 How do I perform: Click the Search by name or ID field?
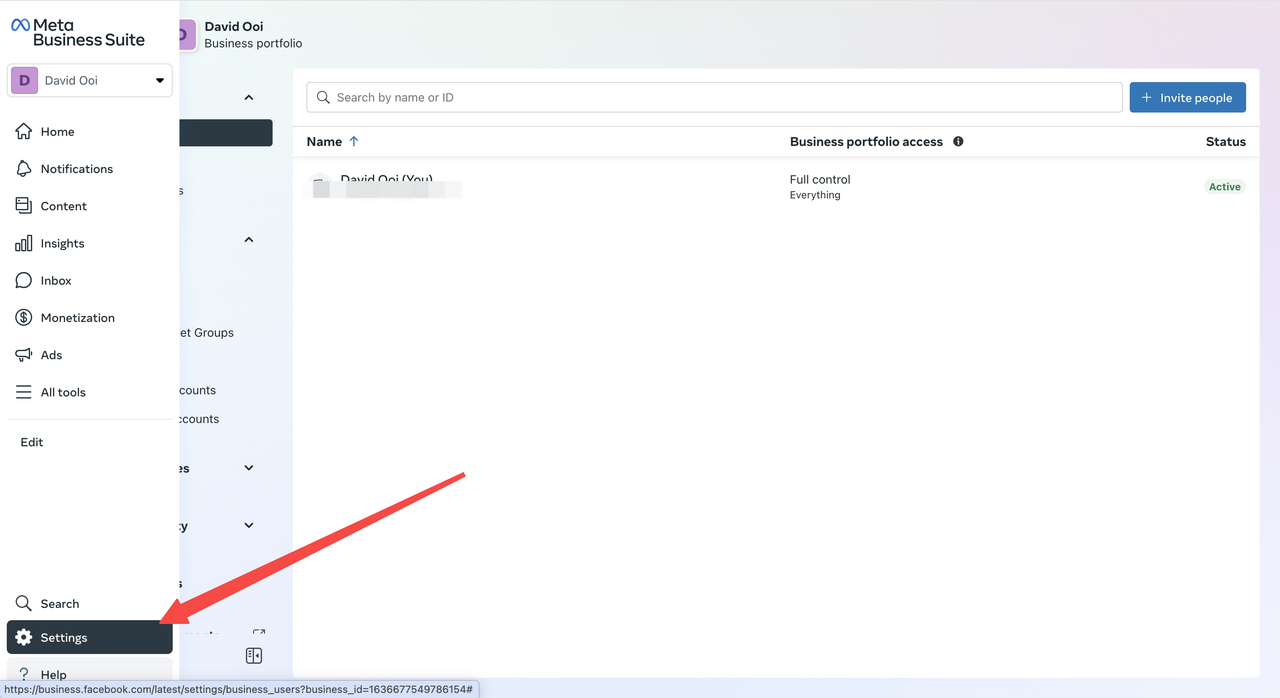pos(714,98)
